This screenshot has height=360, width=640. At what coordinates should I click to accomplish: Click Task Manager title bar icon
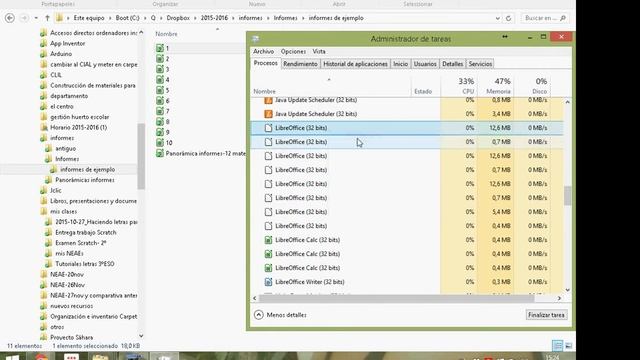point(256,39)
